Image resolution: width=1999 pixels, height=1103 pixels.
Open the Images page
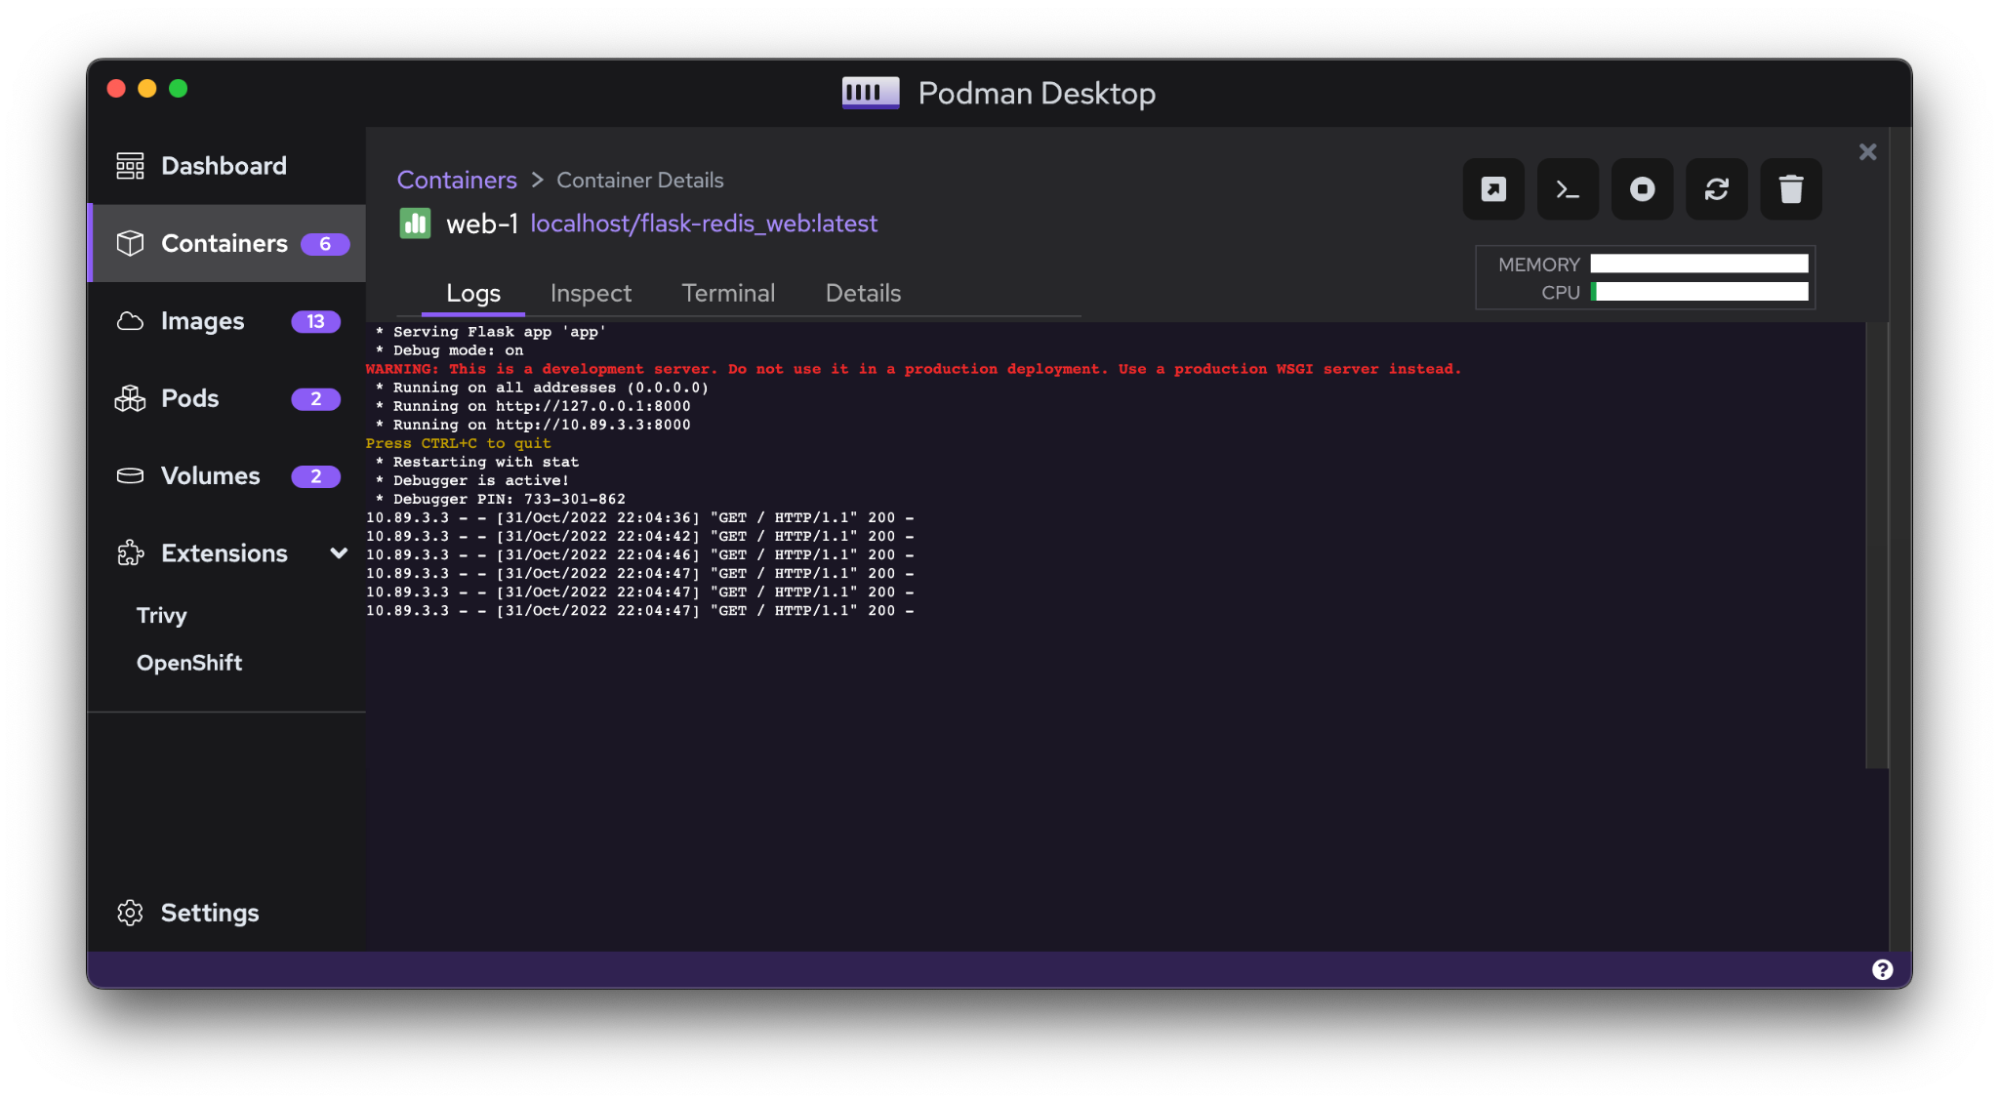click(x=227, y=321)
